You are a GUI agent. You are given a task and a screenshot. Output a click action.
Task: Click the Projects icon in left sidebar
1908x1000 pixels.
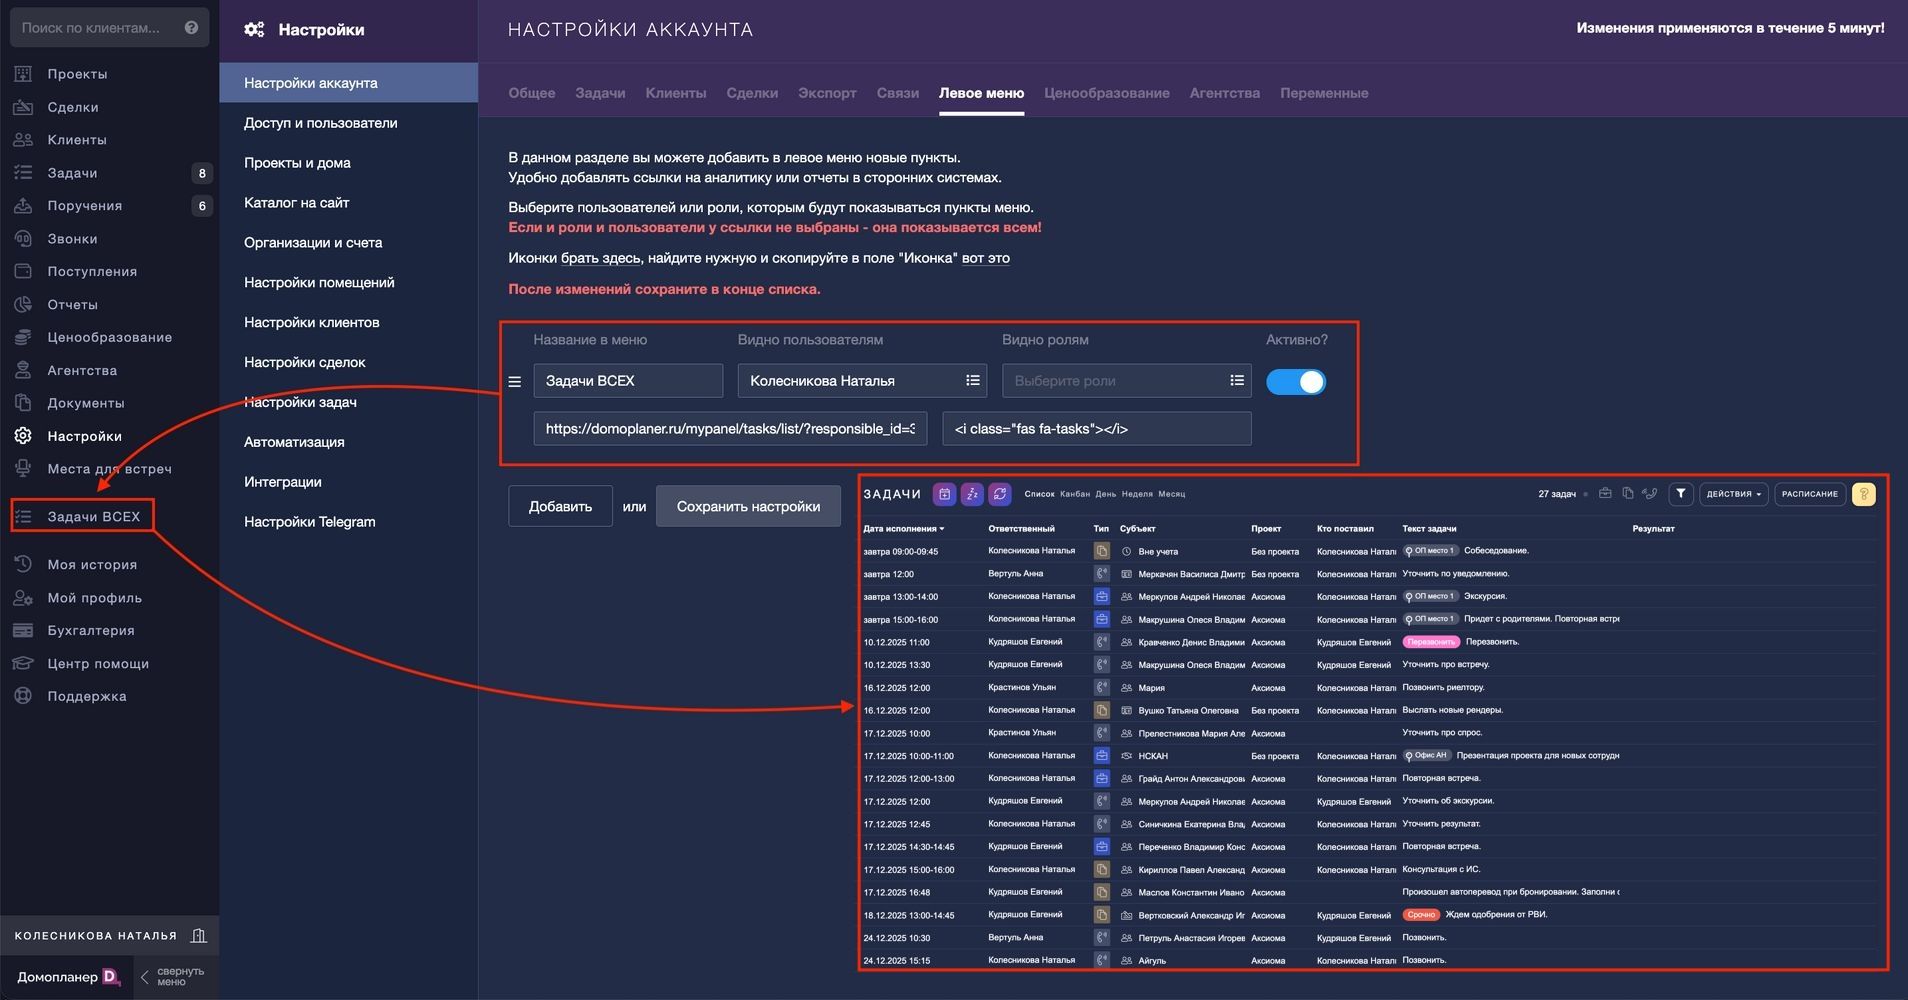(23, 74)
